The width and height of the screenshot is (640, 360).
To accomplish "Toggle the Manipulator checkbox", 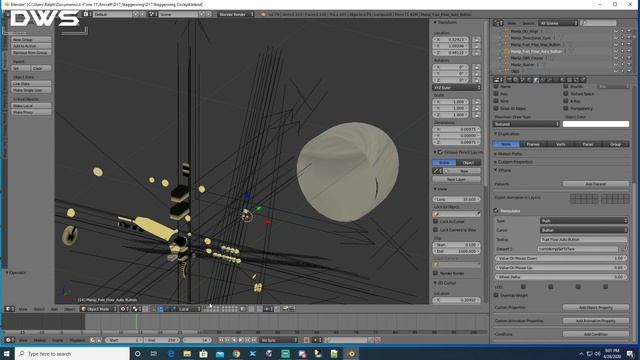I will tap(496, 211).
